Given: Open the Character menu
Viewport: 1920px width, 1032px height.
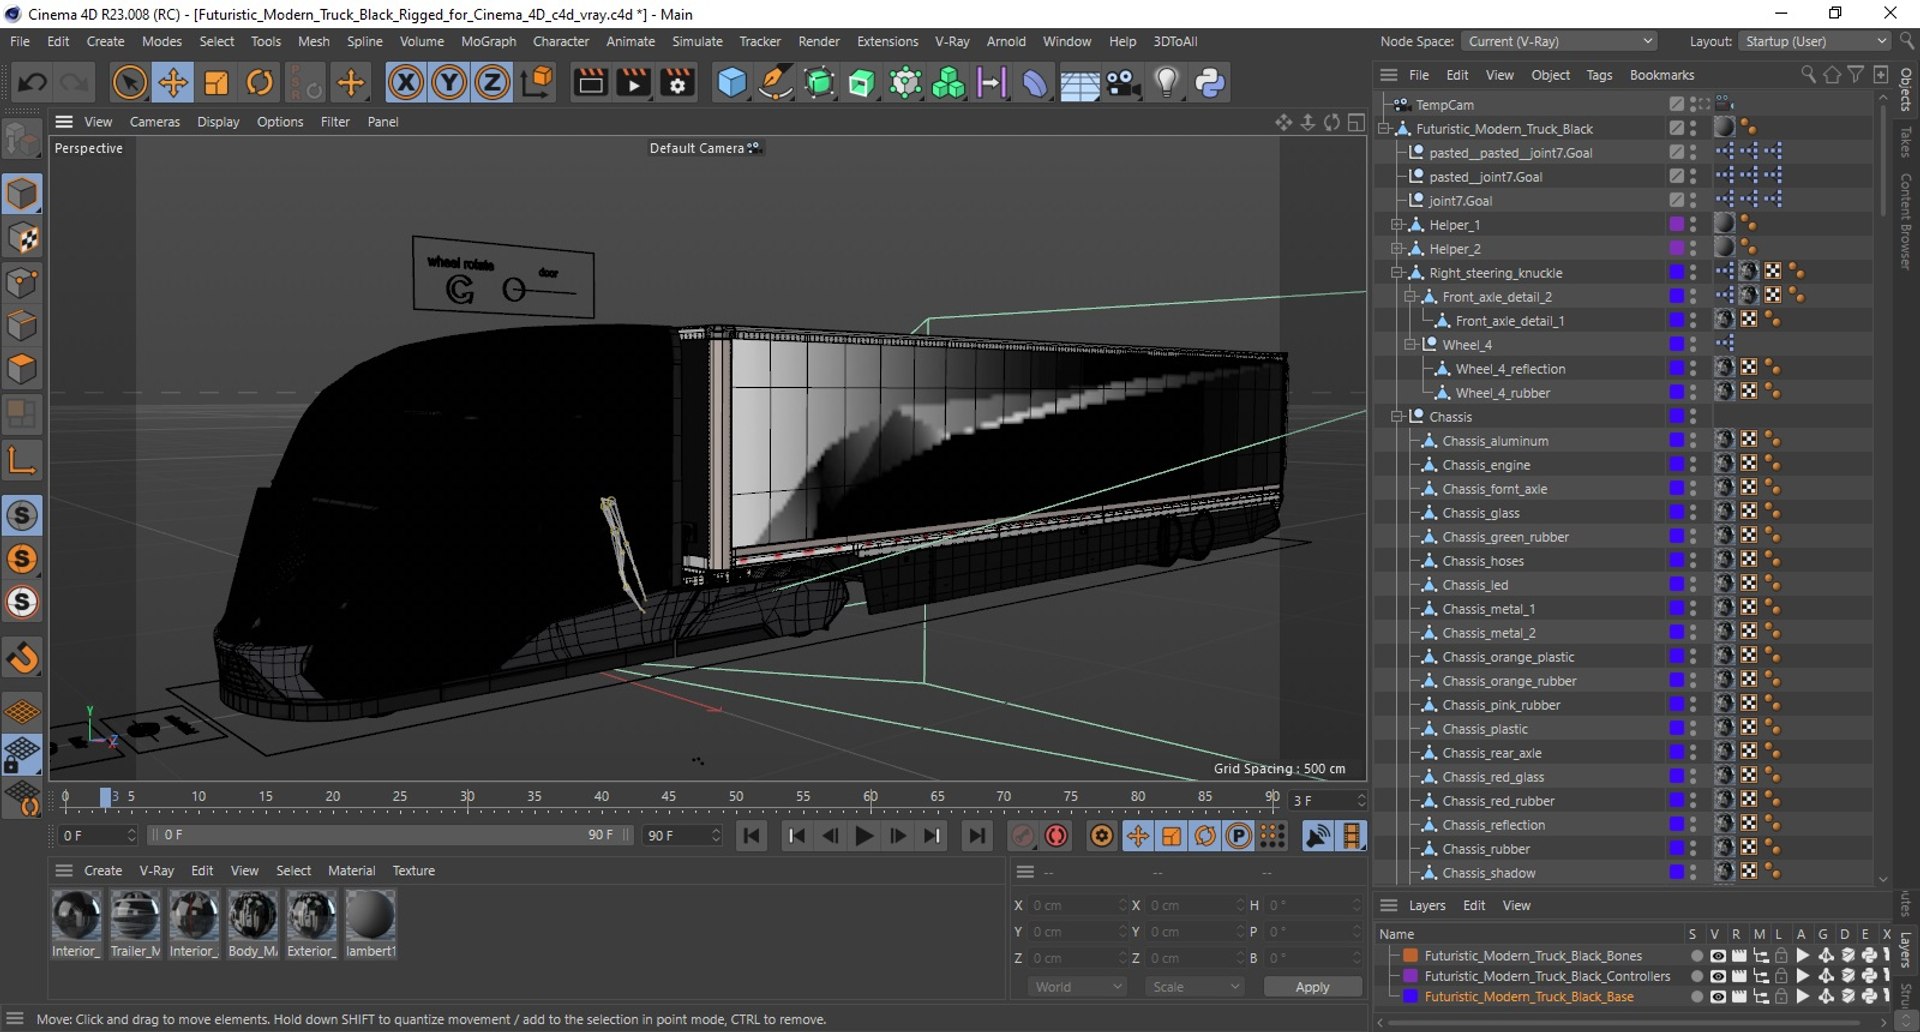Looking at the screenshot, I should pyautogui.click(x=561, y=41).
